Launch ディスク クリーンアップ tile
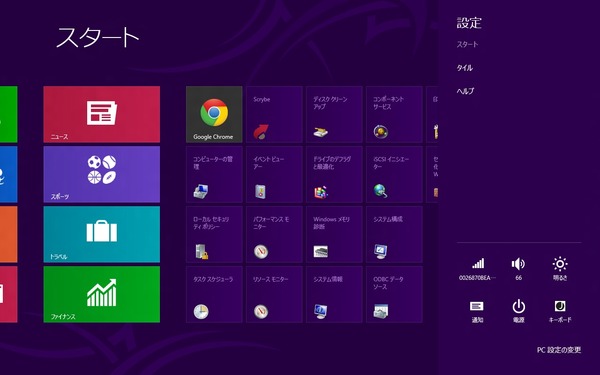The height and width of the screenshot is (375, 600). coord(334,114)
